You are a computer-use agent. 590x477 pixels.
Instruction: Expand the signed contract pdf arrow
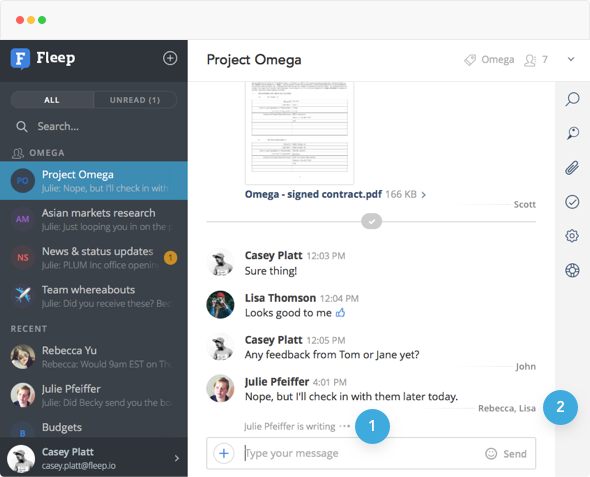(x=424, y=195)
